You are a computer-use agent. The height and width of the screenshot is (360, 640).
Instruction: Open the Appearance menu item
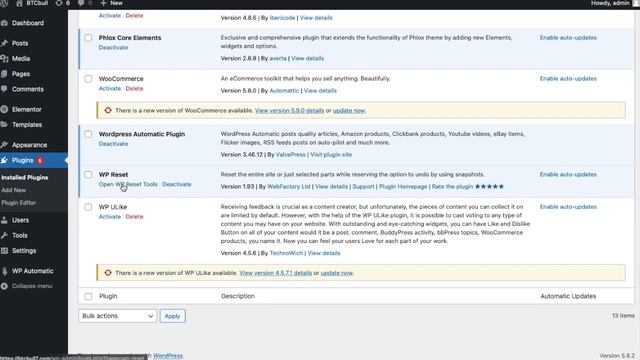click(x=29, y=145)
